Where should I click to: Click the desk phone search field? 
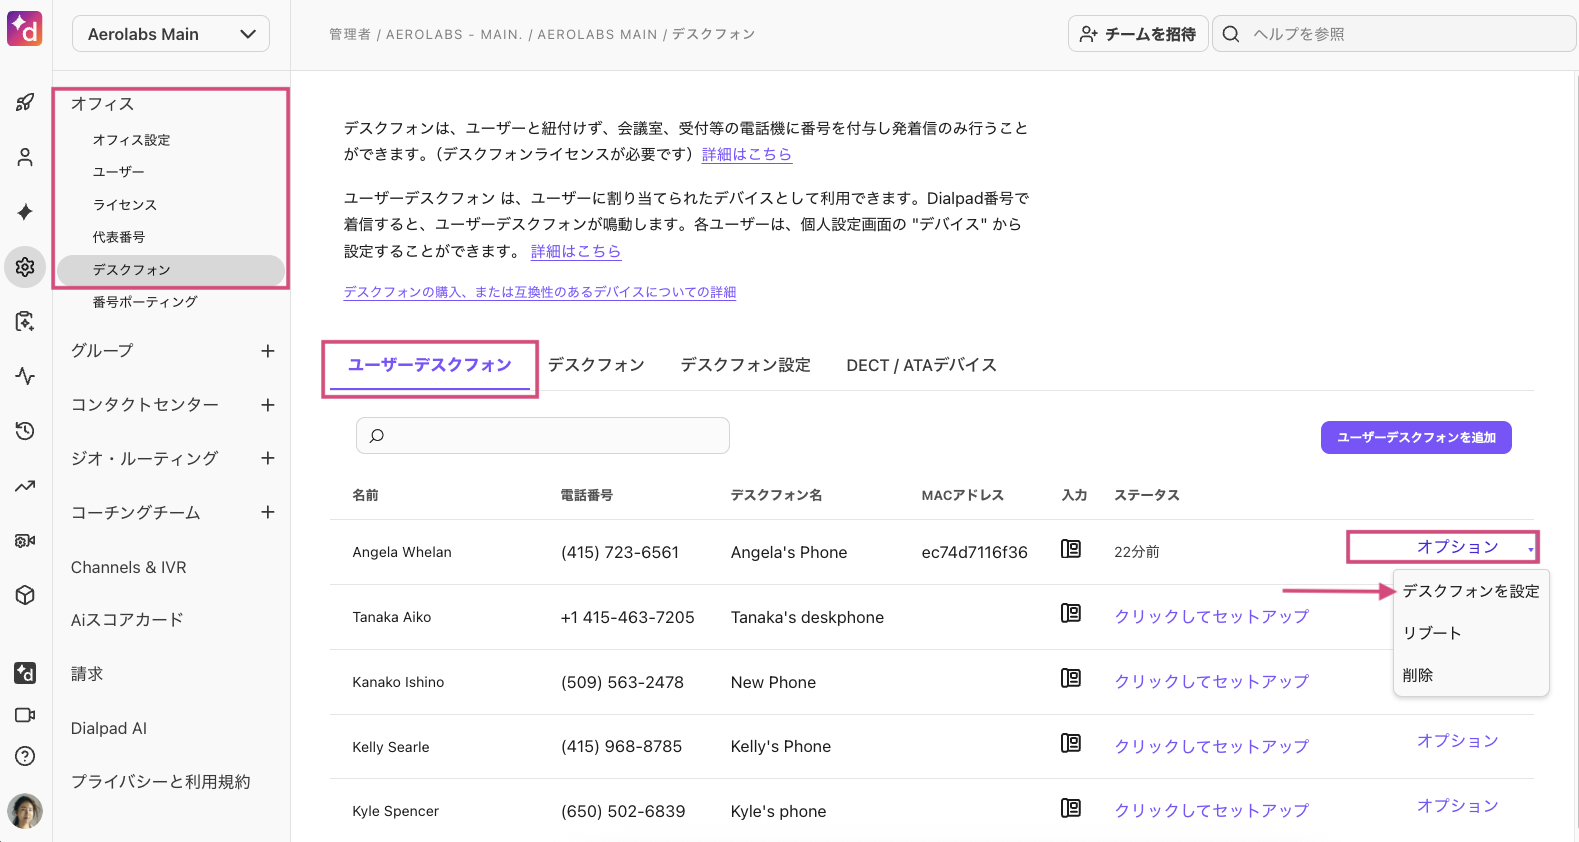tap(543, 436)
